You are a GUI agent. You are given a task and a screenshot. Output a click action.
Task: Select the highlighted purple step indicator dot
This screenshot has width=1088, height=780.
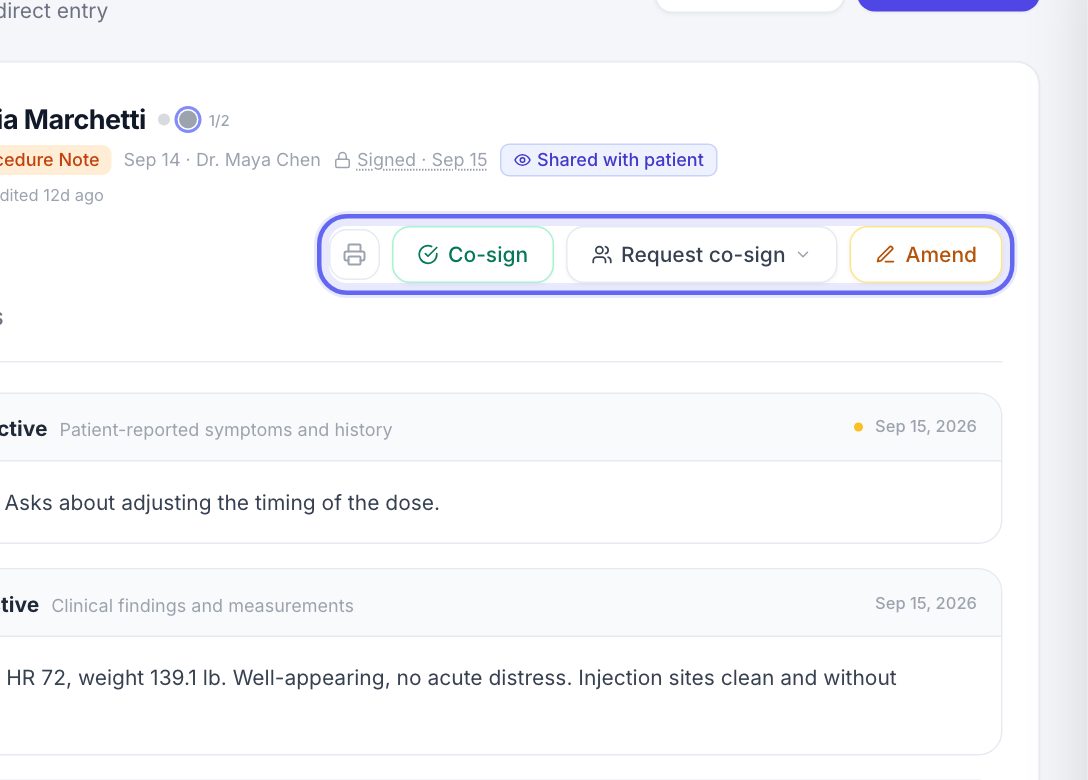click(187, 120)
